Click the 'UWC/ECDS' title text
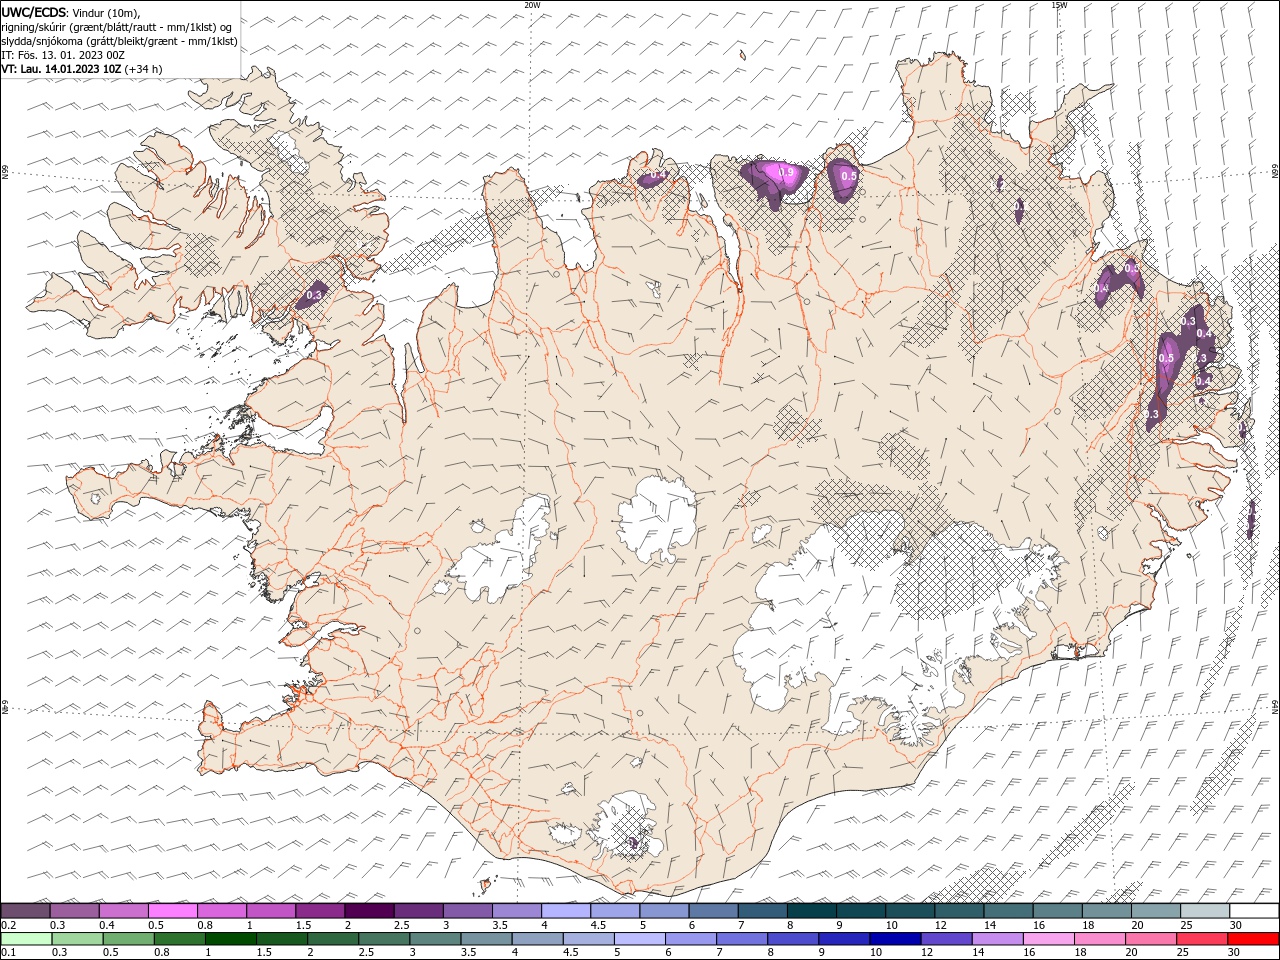This screenshot has width=1280, height=960. (x=33, y=12)
